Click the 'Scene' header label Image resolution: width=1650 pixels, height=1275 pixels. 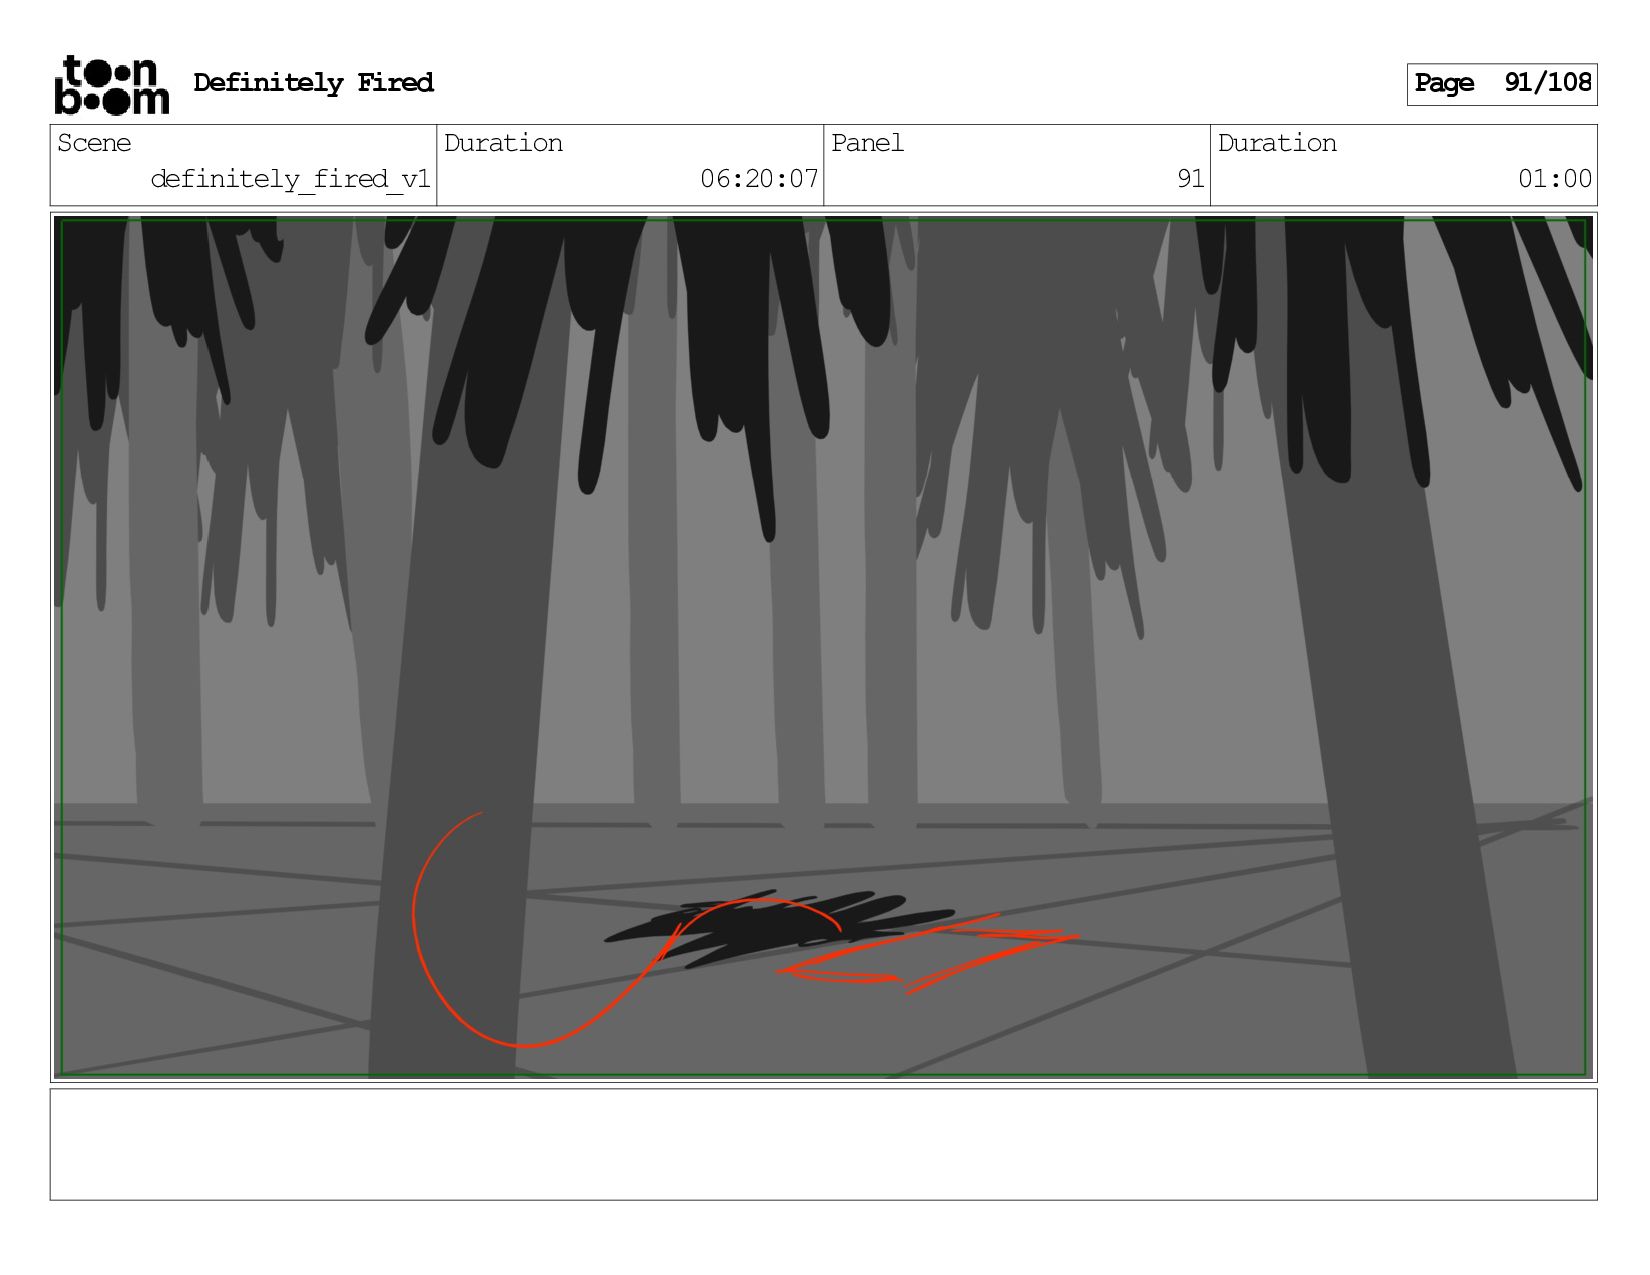[94, 143]
